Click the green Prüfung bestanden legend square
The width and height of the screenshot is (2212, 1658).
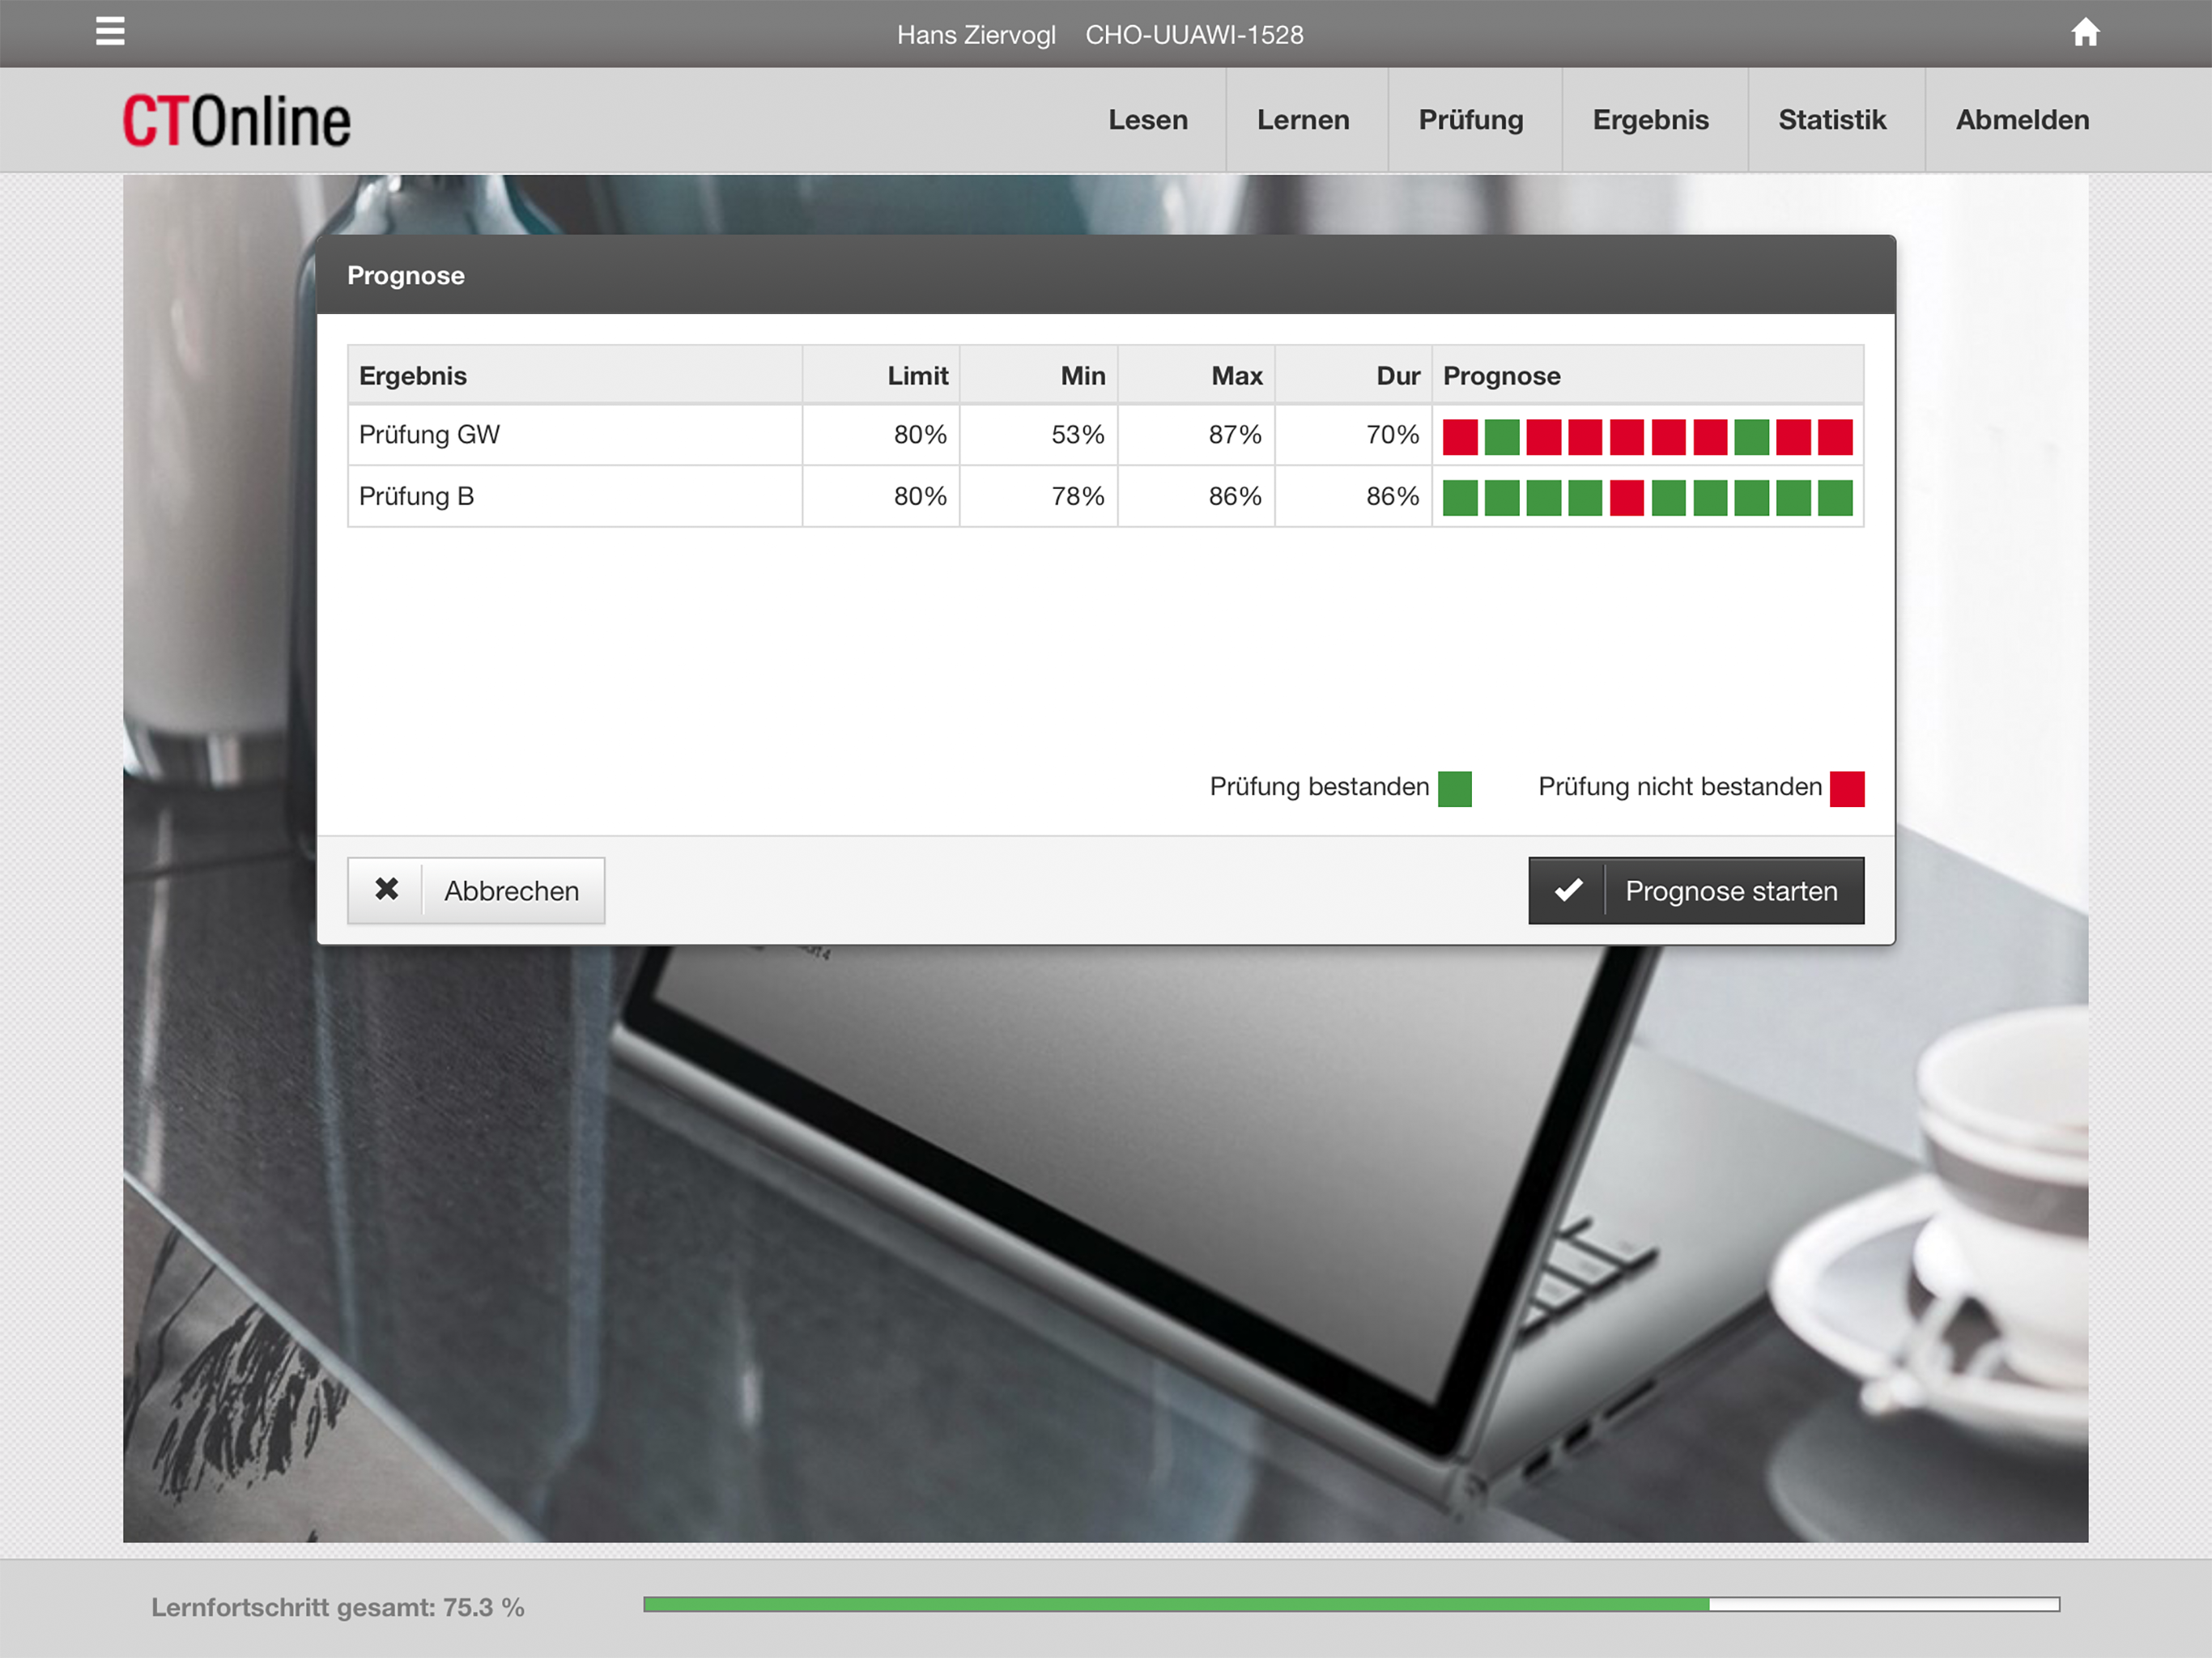(x=1454, y=788)
